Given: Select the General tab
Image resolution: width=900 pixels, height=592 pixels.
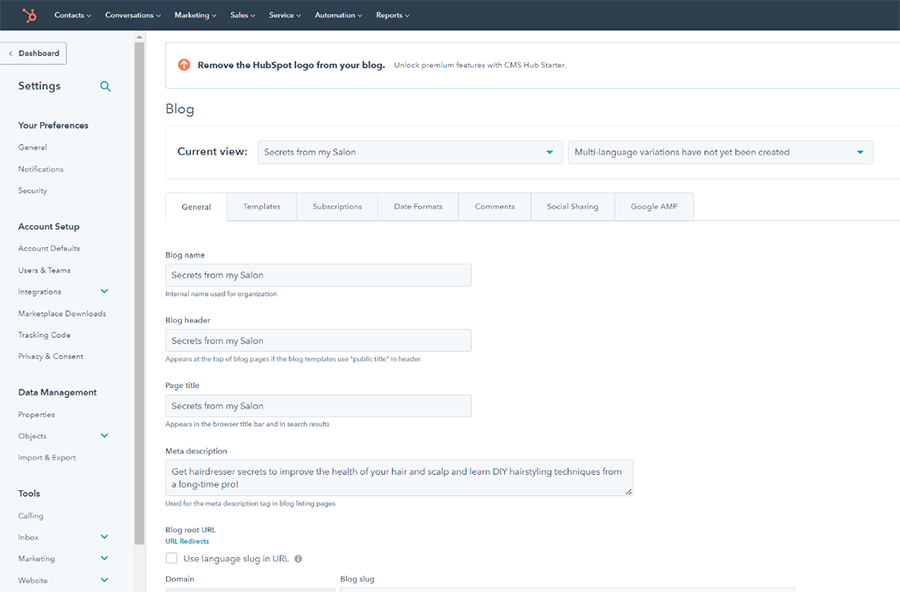Looking at the screenshot, I should click(196, 207).
